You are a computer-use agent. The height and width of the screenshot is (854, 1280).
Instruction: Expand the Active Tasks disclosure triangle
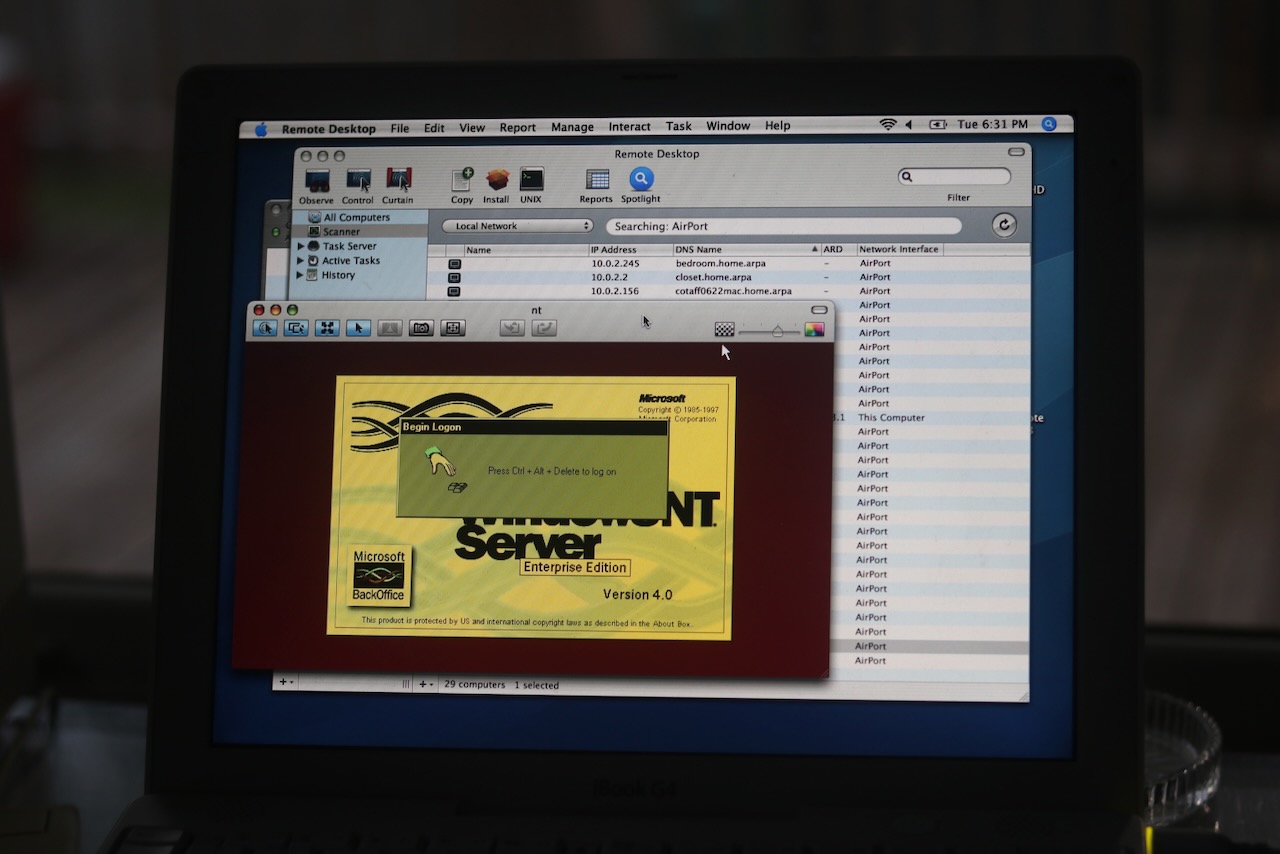click(301, 260)
